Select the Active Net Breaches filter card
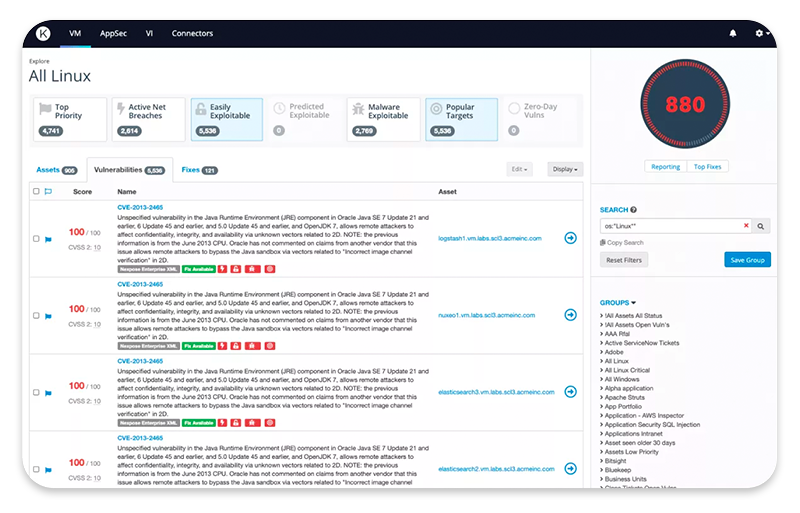Screen dimensions: 800x513 click(x=148, y=119)
